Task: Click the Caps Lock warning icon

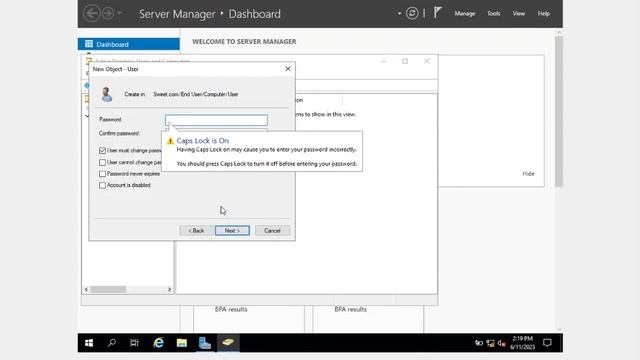Action: coord(170,141)
